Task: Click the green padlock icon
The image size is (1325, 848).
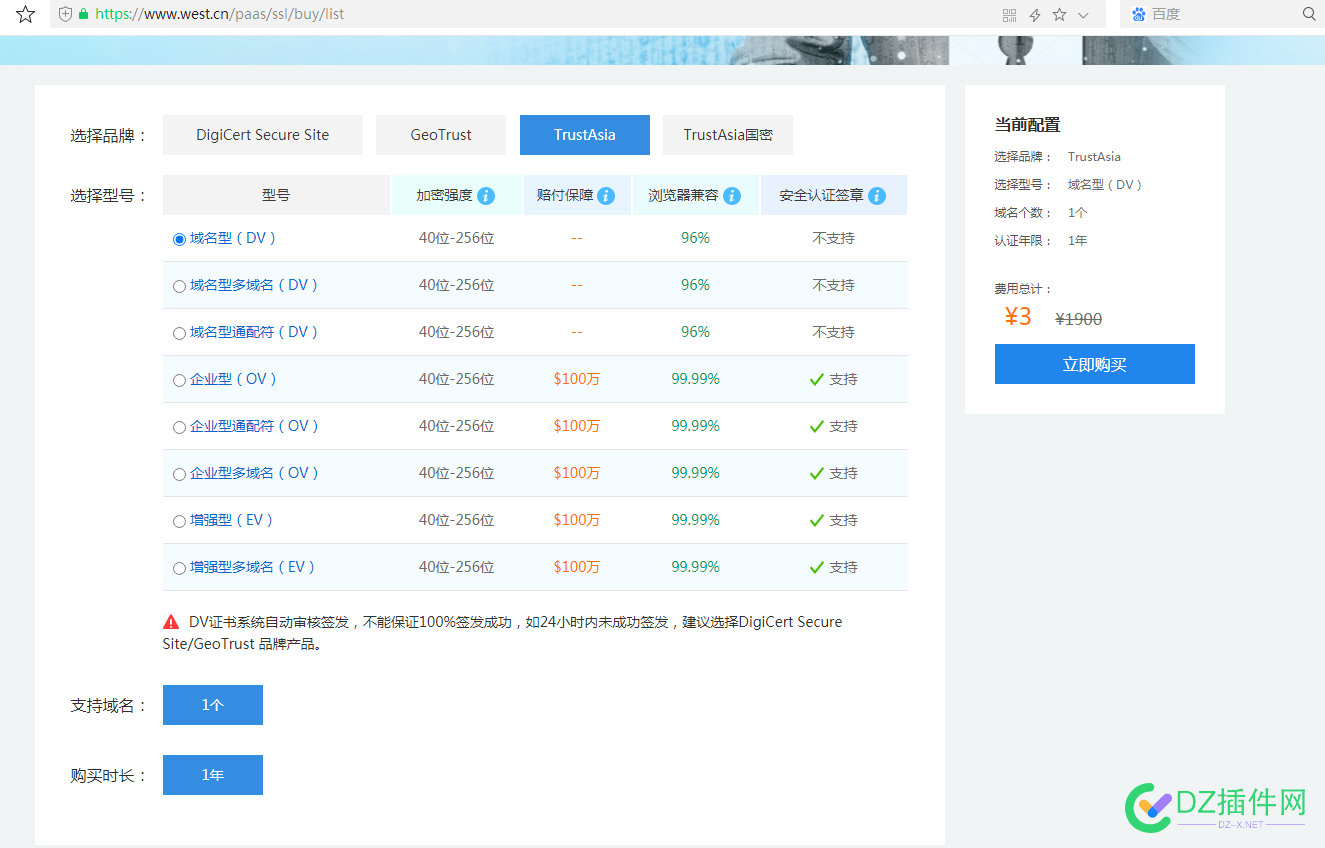Action: coord(83,14)
